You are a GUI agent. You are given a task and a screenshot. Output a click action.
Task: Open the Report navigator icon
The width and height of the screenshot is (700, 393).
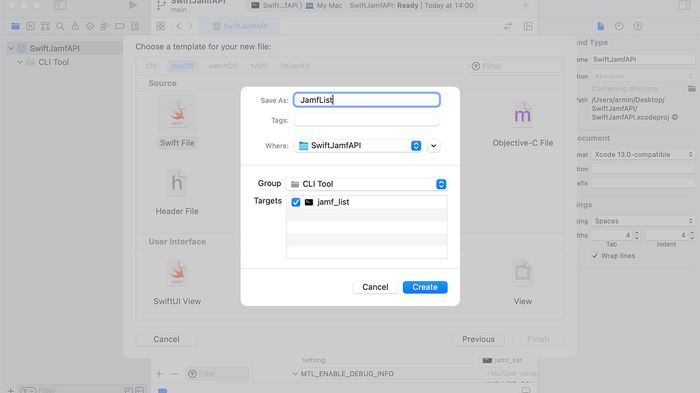135,26
